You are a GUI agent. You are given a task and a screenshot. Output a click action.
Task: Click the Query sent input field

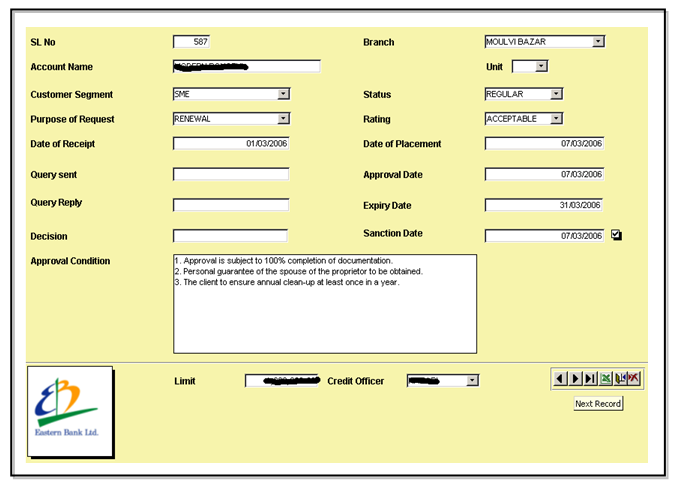pos(230,174)
